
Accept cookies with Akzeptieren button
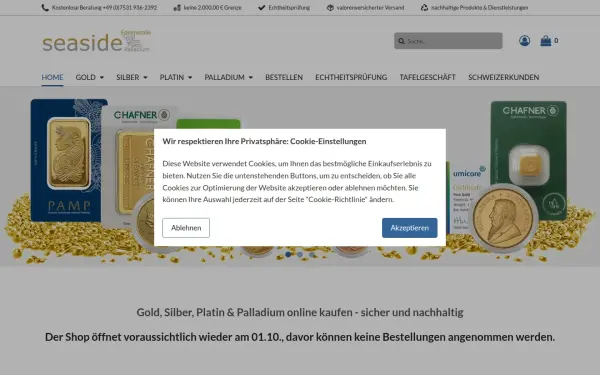pyautogui.click(x=409, y=228)
